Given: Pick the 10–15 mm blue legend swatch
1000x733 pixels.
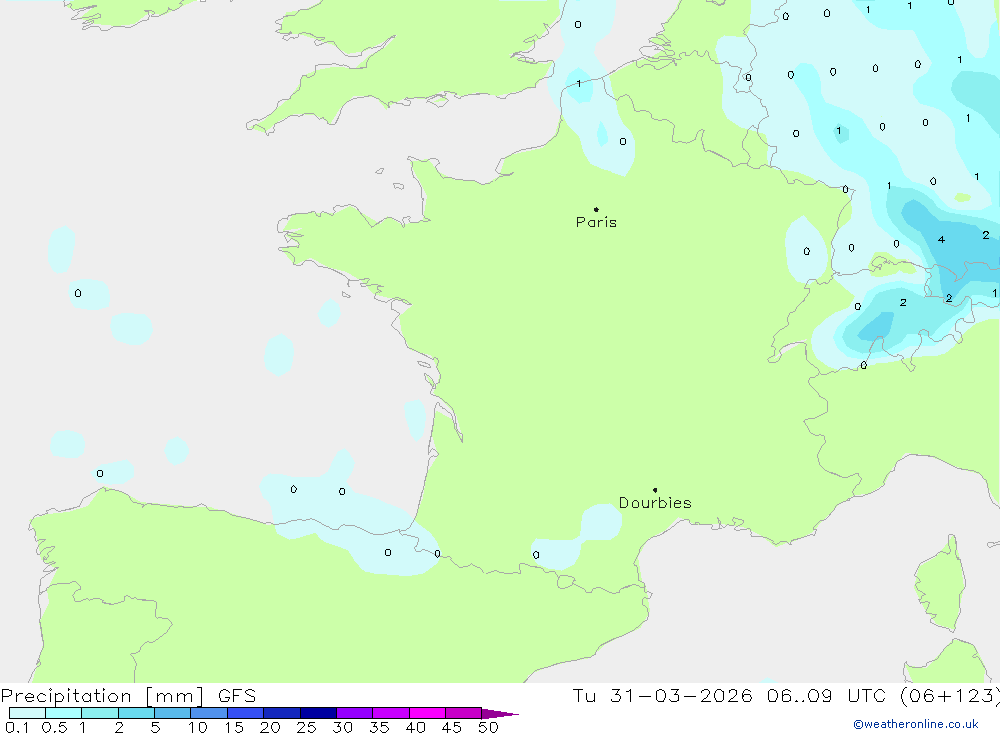Looking at the screenshot, I should (x=208, y=713).
